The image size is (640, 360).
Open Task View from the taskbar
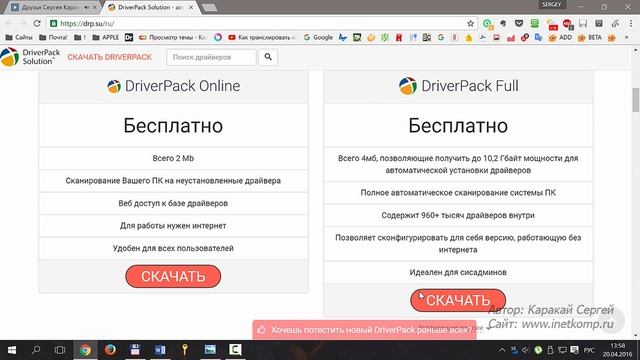click(x=60, y=350)
